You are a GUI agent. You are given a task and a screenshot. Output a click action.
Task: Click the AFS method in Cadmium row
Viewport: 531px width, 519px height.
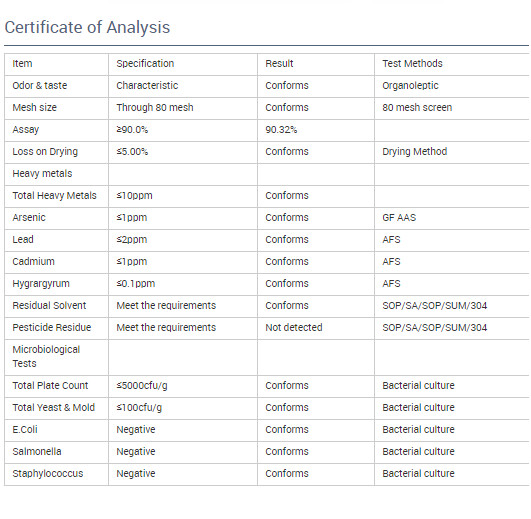[x=391, y=262]
